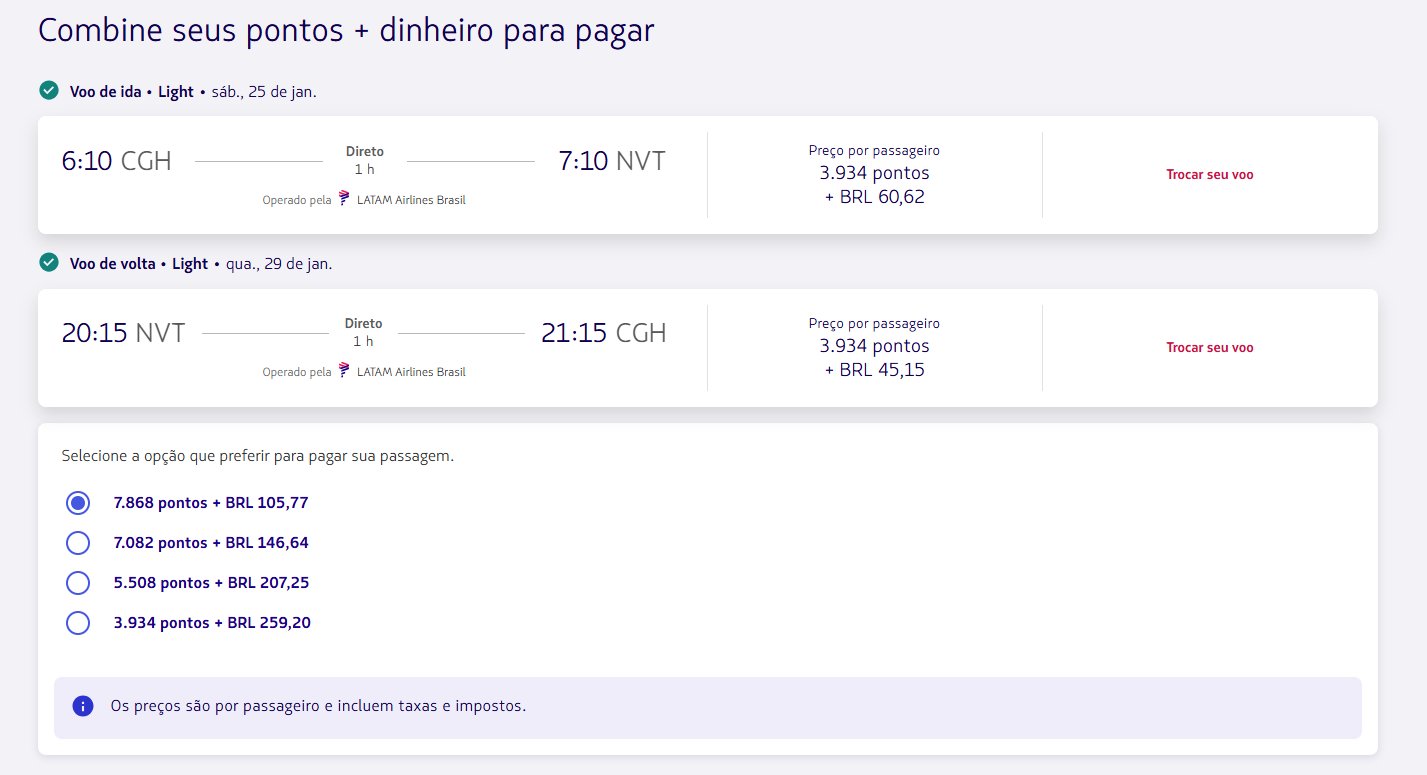Click the 'Combine seus pontos + dinheiro' page title
The height and width of the screenshot is (775, 1427).
pos(346,30)
